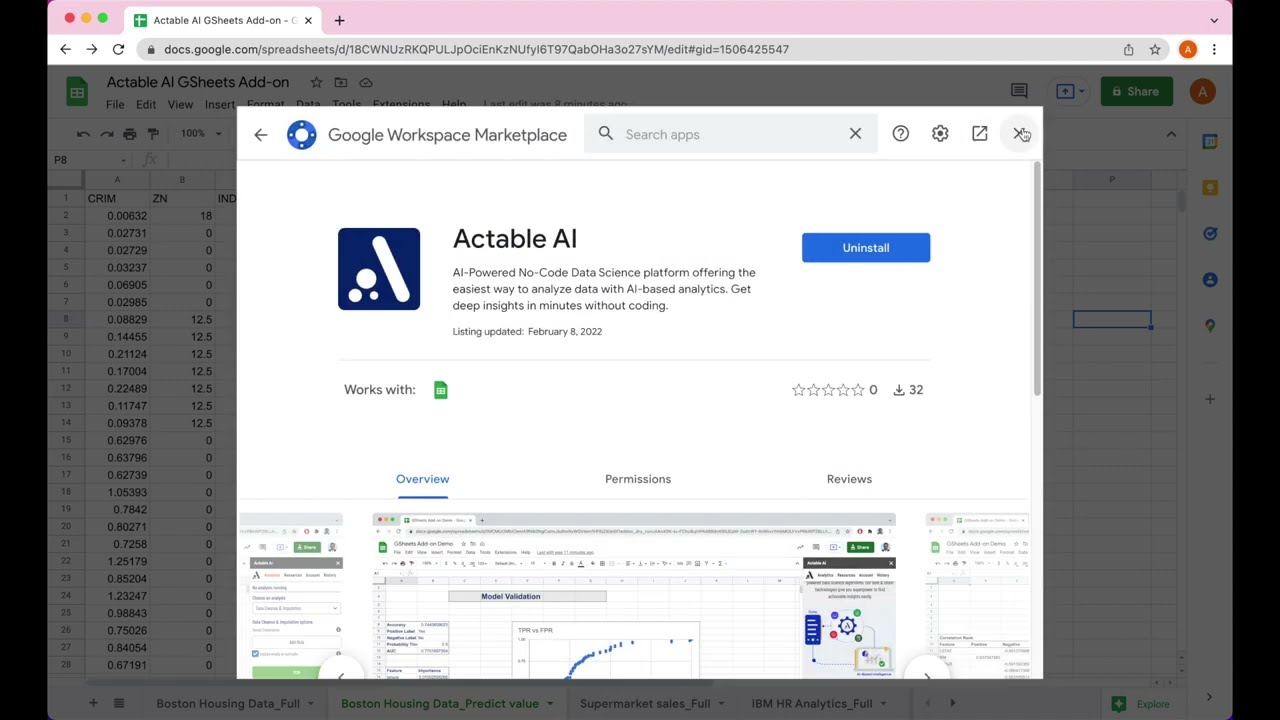This screenshot has height=720, width=1280.
Task: Open the Contacts icon in side panel
Action: coord(1210,280)
